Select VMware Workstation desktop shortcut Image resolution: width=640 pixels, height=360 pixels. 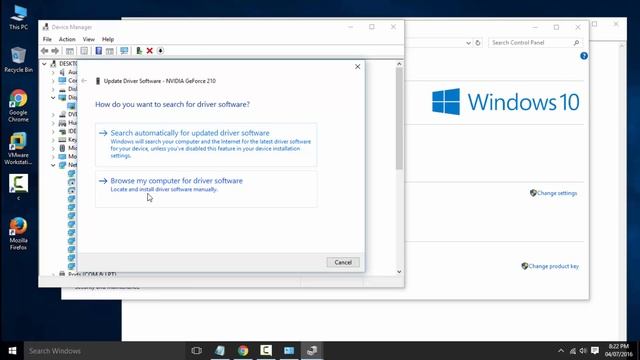18,149
